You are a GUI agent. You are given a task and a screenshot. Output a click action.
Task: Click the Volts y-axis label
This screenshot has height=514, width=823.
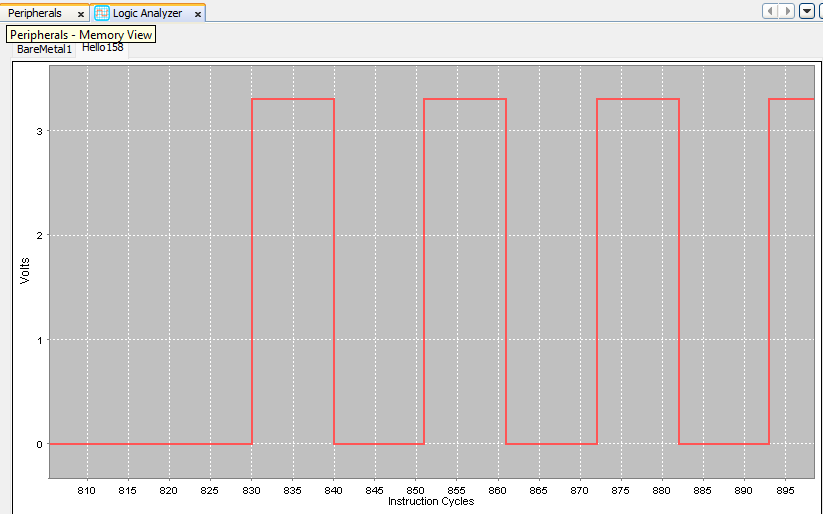[25, 270]
